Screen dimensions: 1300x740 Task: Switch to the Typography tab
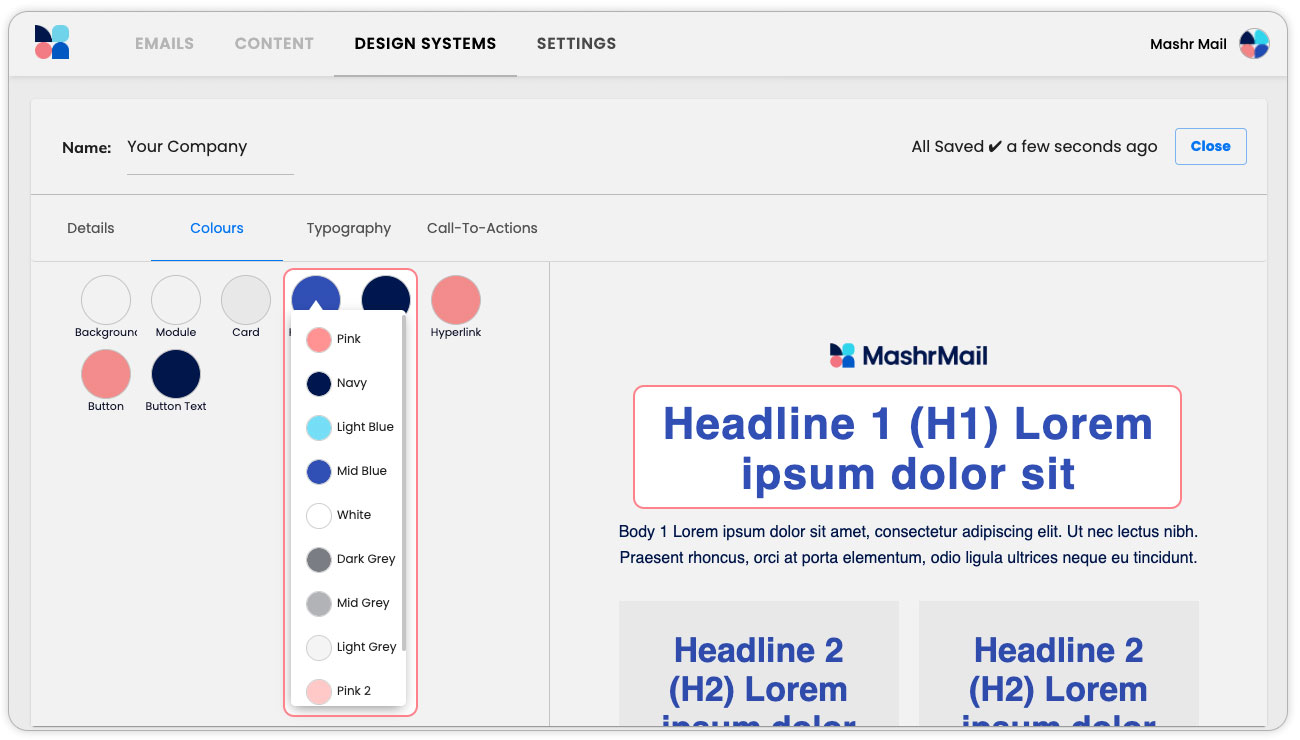tap(348, 228)
